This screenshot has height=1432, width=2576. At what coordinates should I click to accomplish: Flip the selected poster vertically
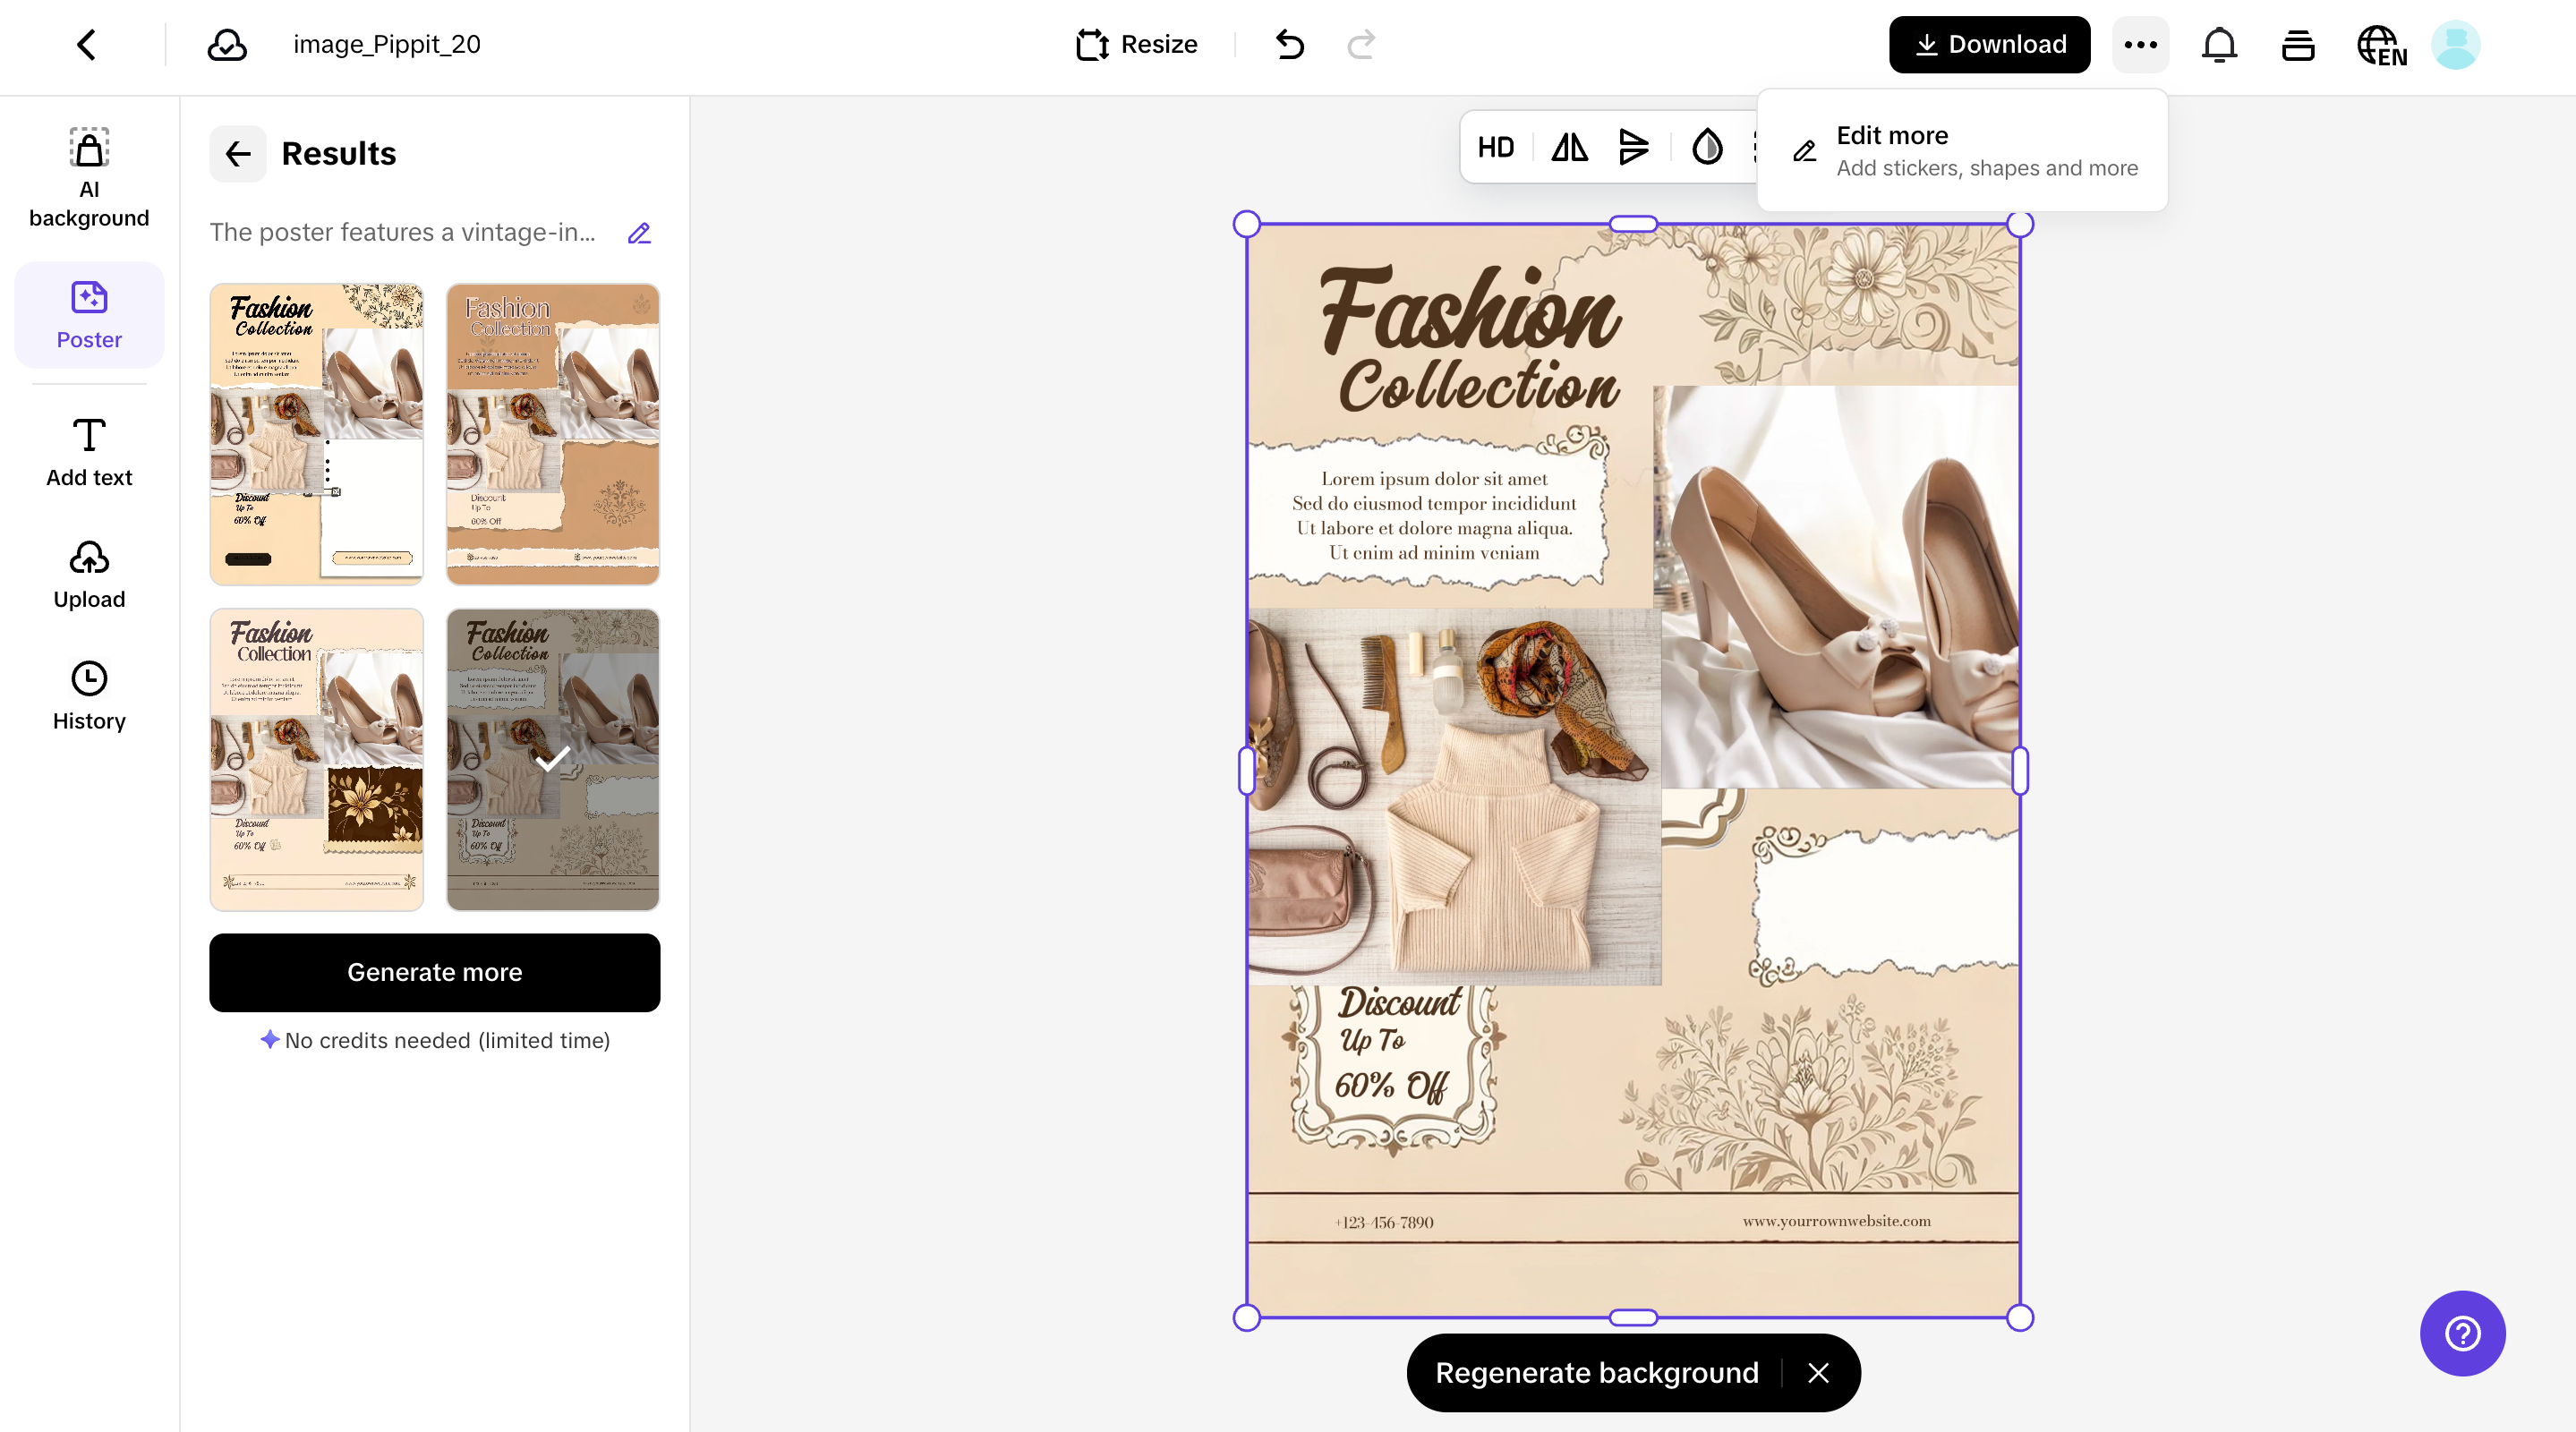1634,147
